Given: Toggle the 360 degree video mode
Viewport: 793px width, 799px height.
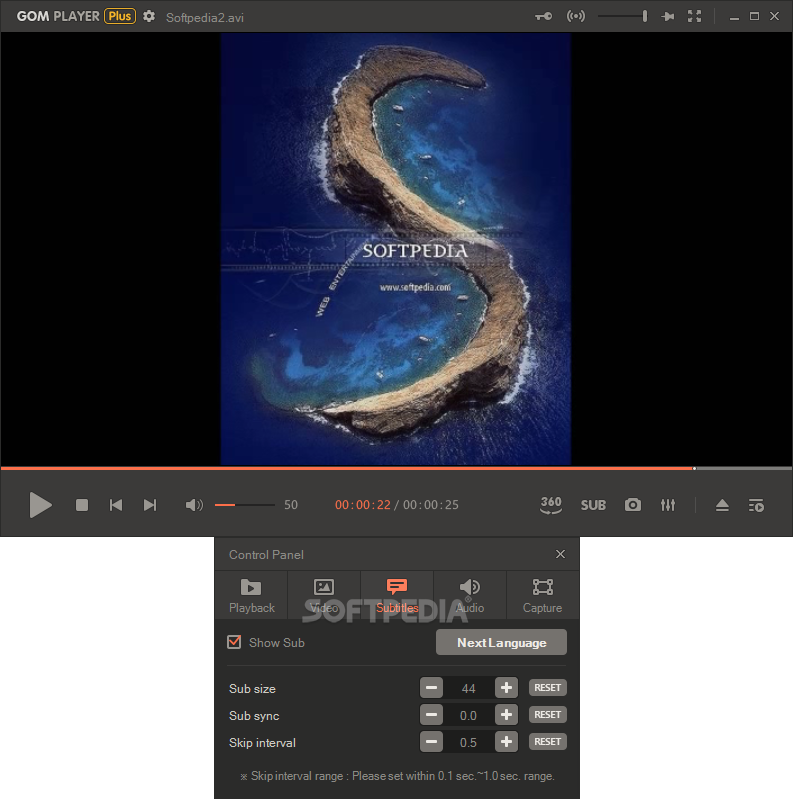Looking at the screenshot, I should coord(551,504).
